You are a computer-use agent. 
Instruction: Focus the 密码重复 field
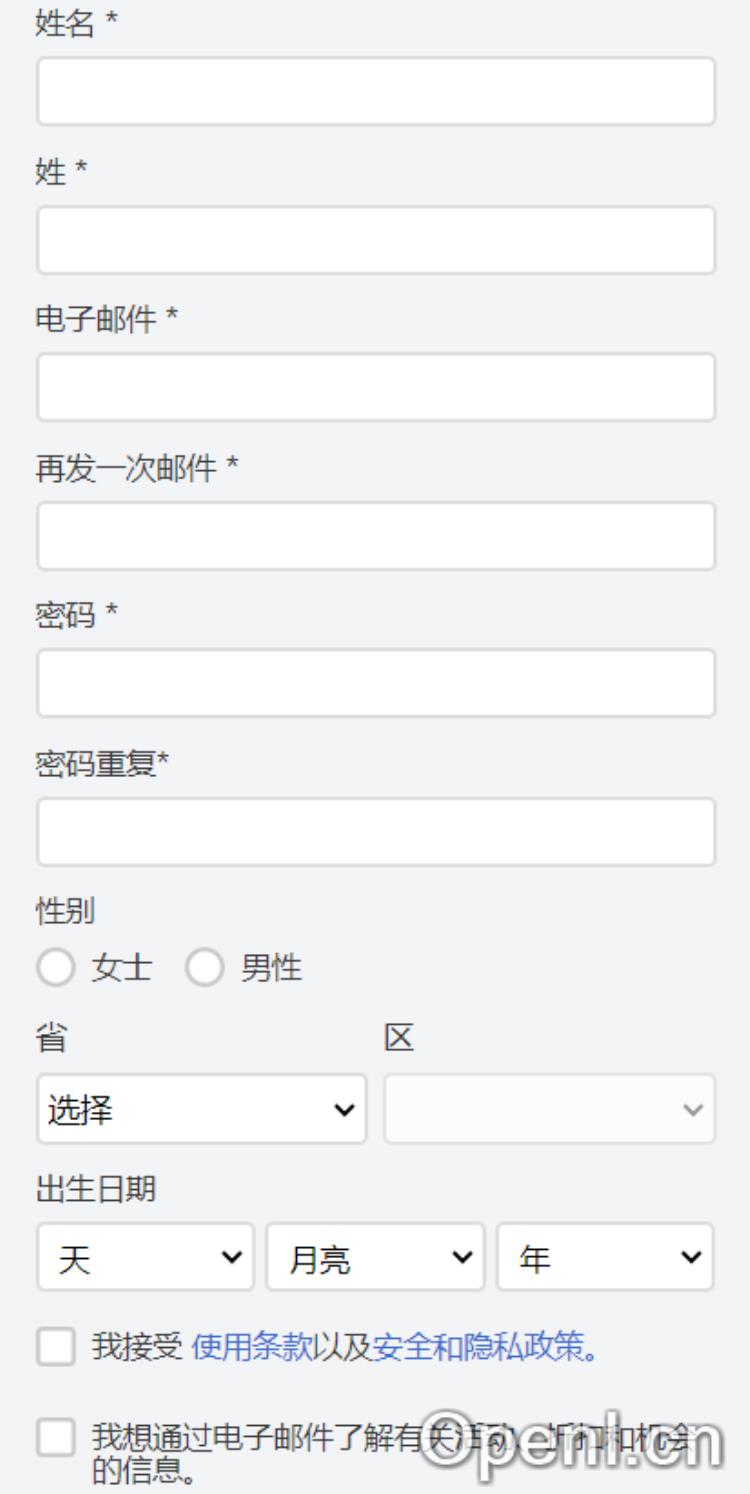point(376,831)
